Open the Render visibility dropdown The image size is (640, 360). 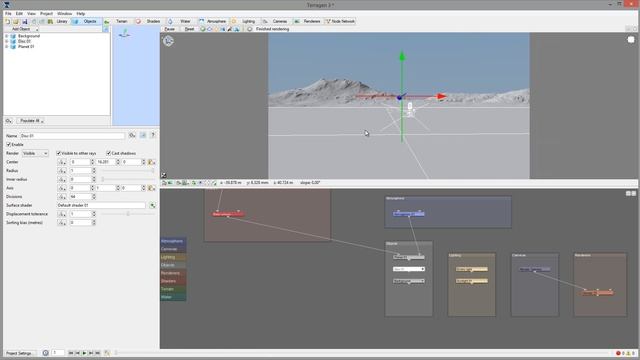(35, 153)
